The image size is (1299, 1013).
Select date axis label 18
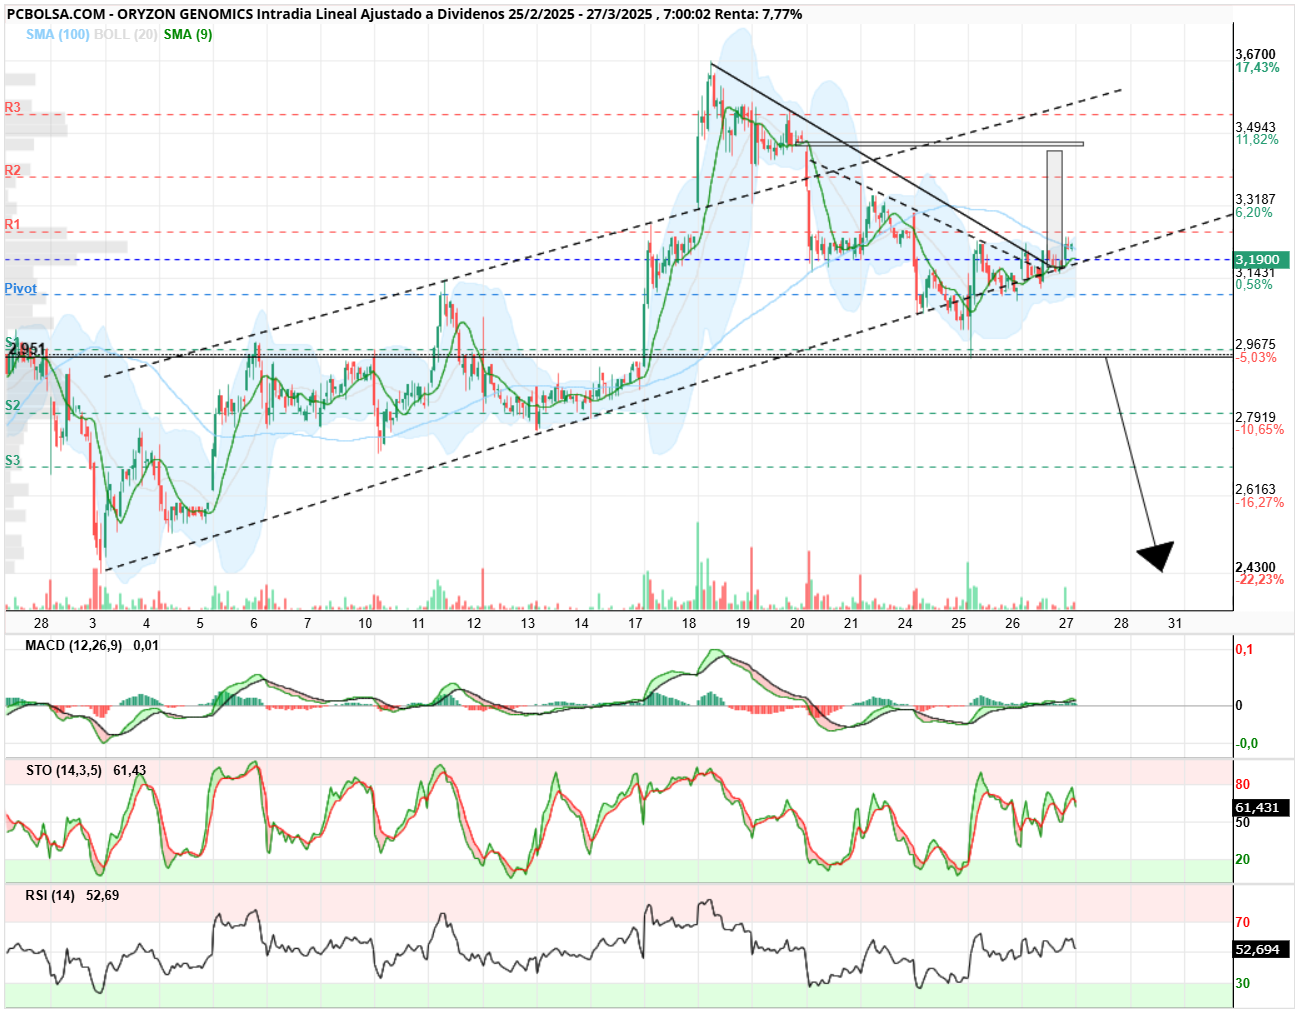coord(689,623)
